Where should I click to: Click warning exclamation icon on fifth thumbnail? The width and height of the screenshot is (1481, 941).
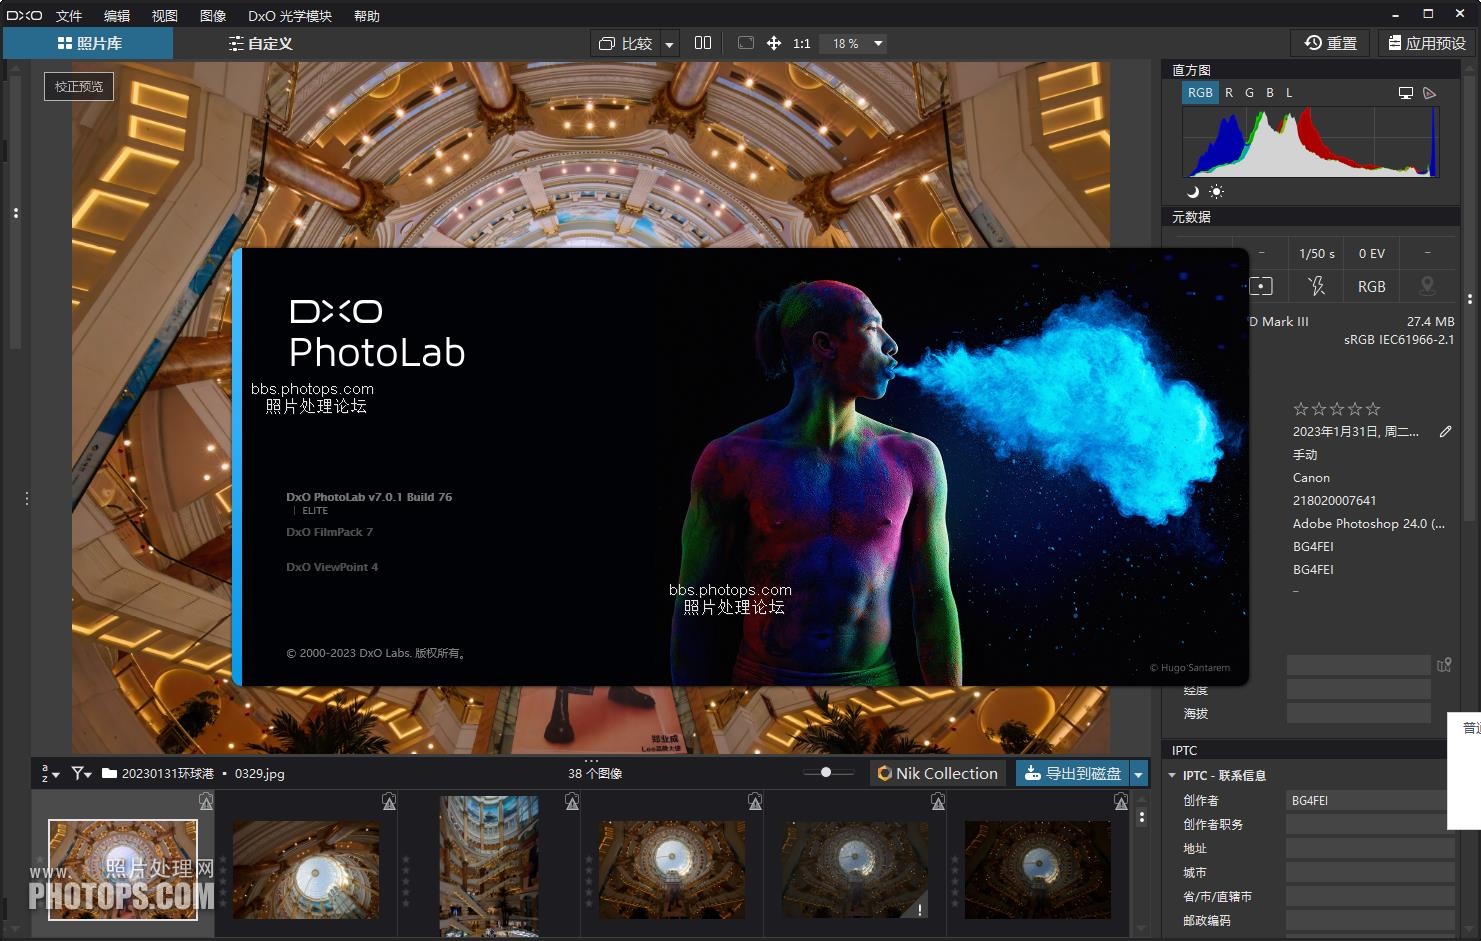919,909
